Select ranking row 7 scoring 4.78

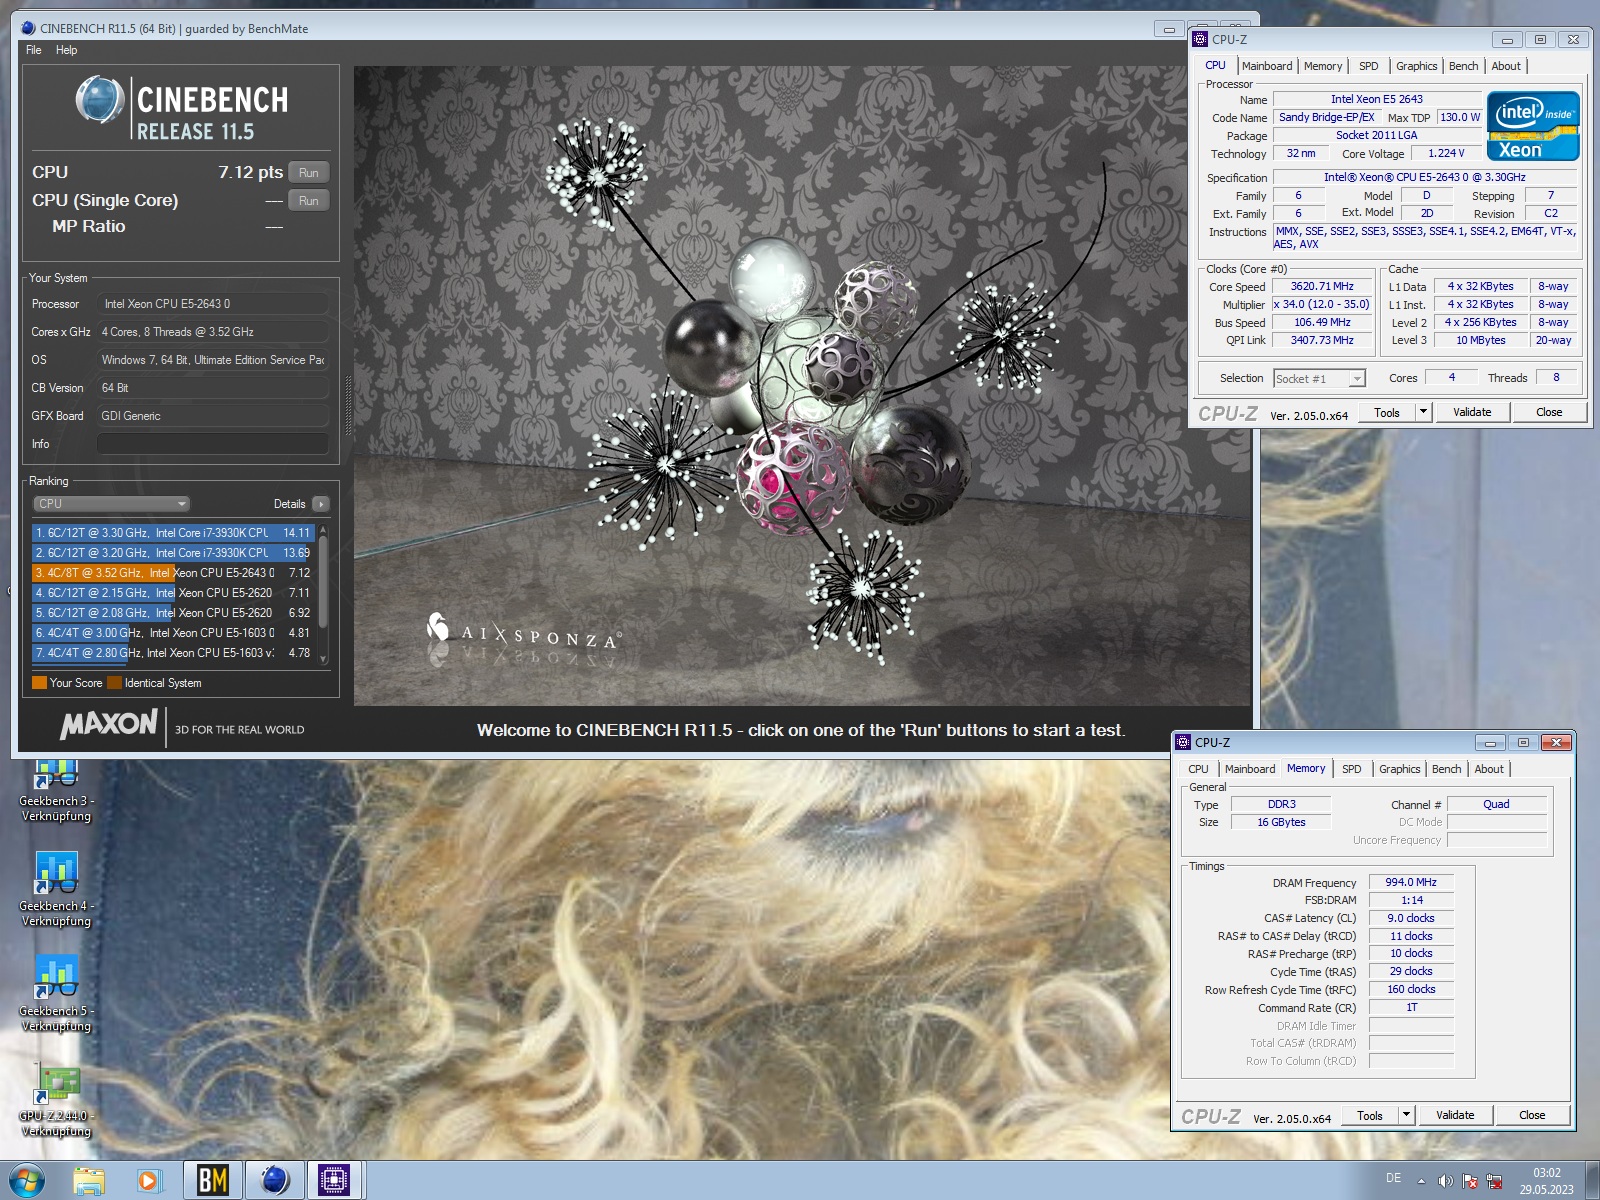[x=173, y=653]
